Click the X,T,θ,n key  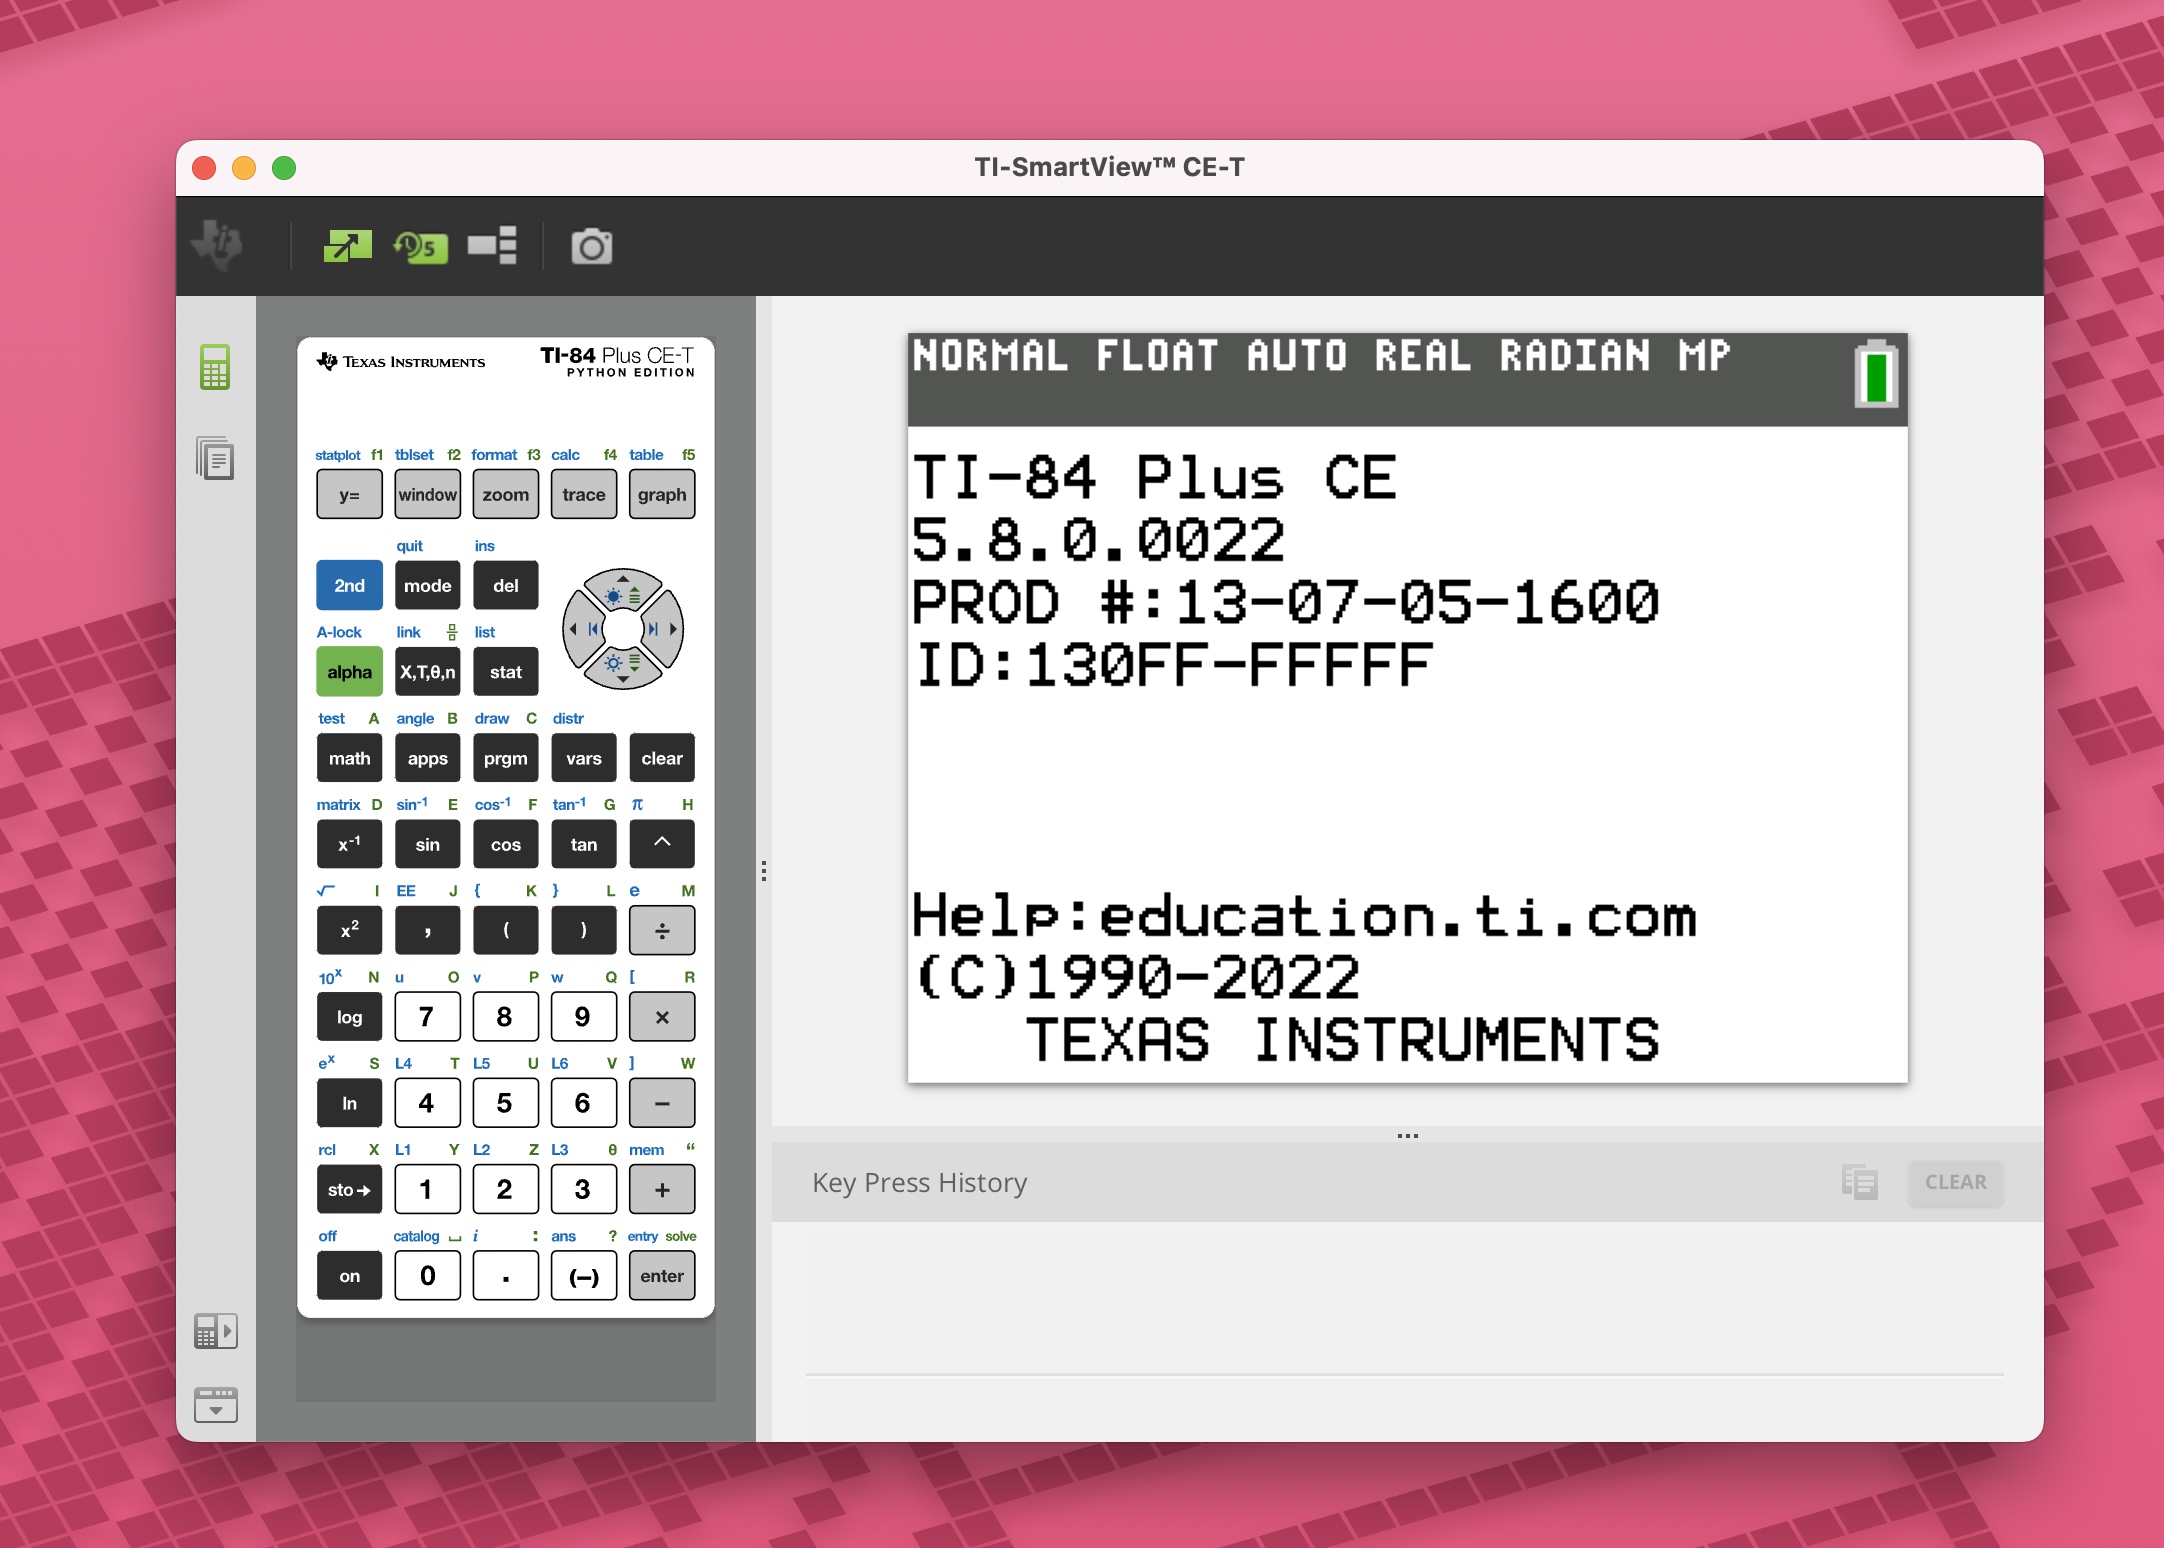tap(428, 672)
